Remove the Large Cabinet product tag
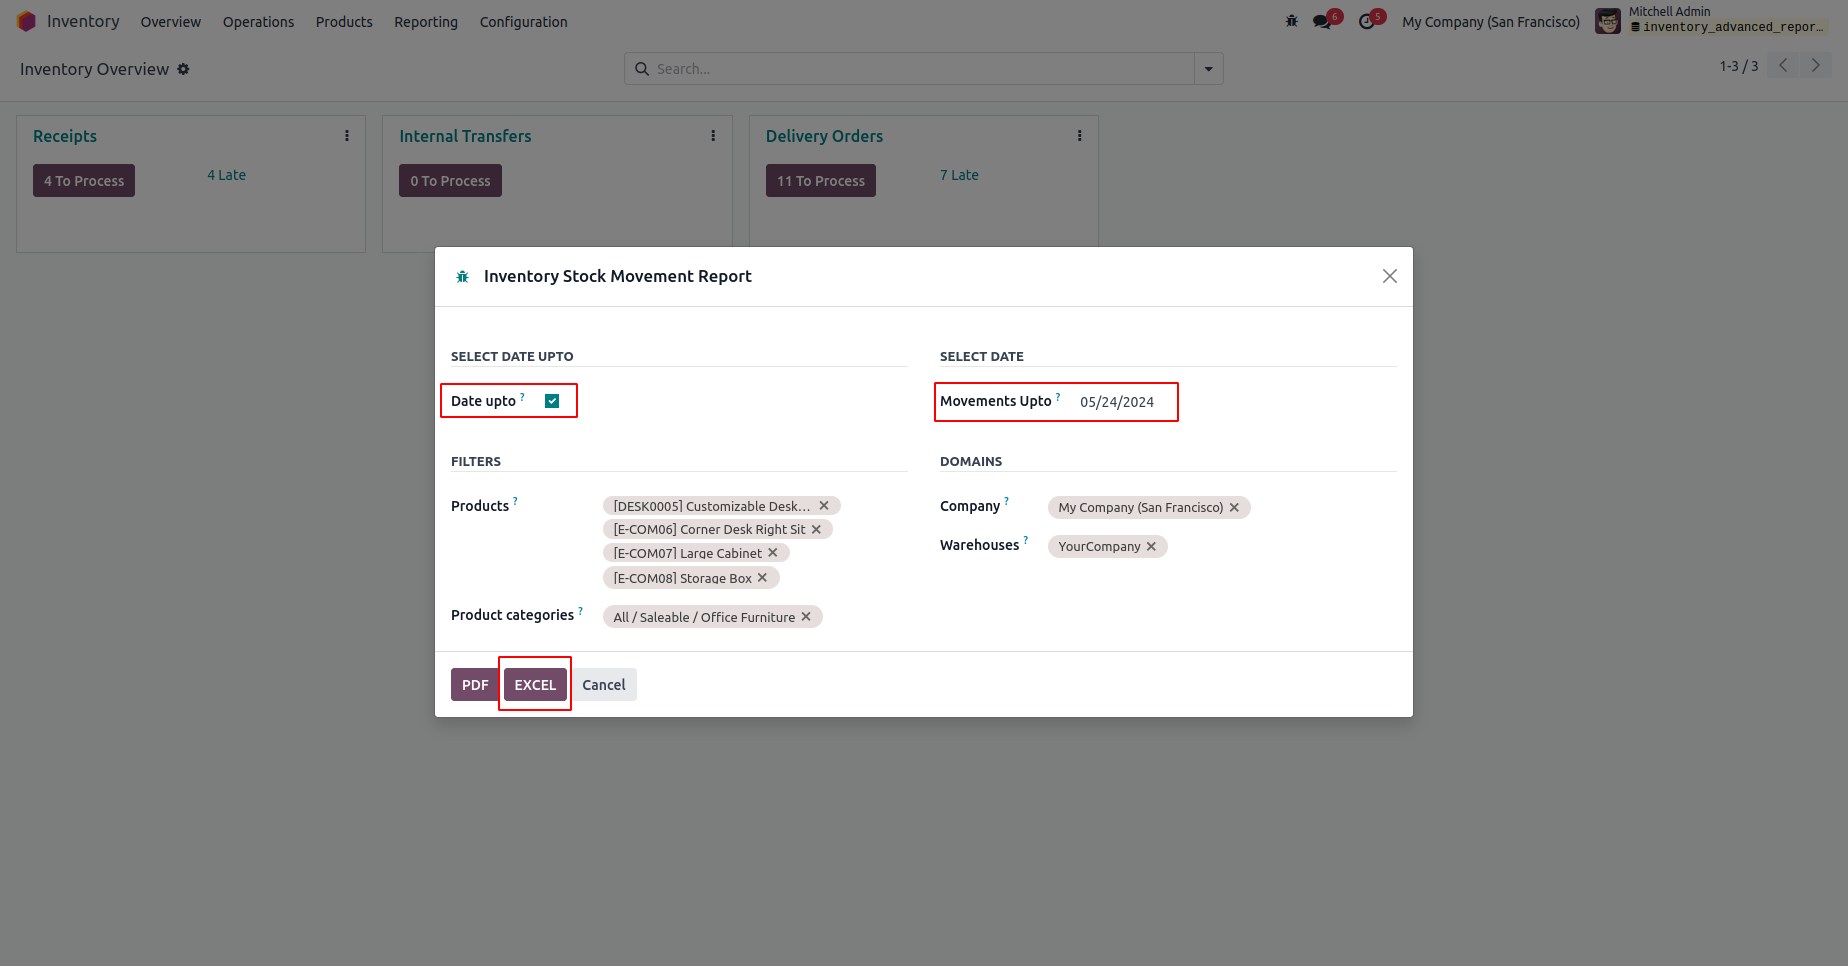Viewport: 1848px width, 966px height. pos(773,553)
